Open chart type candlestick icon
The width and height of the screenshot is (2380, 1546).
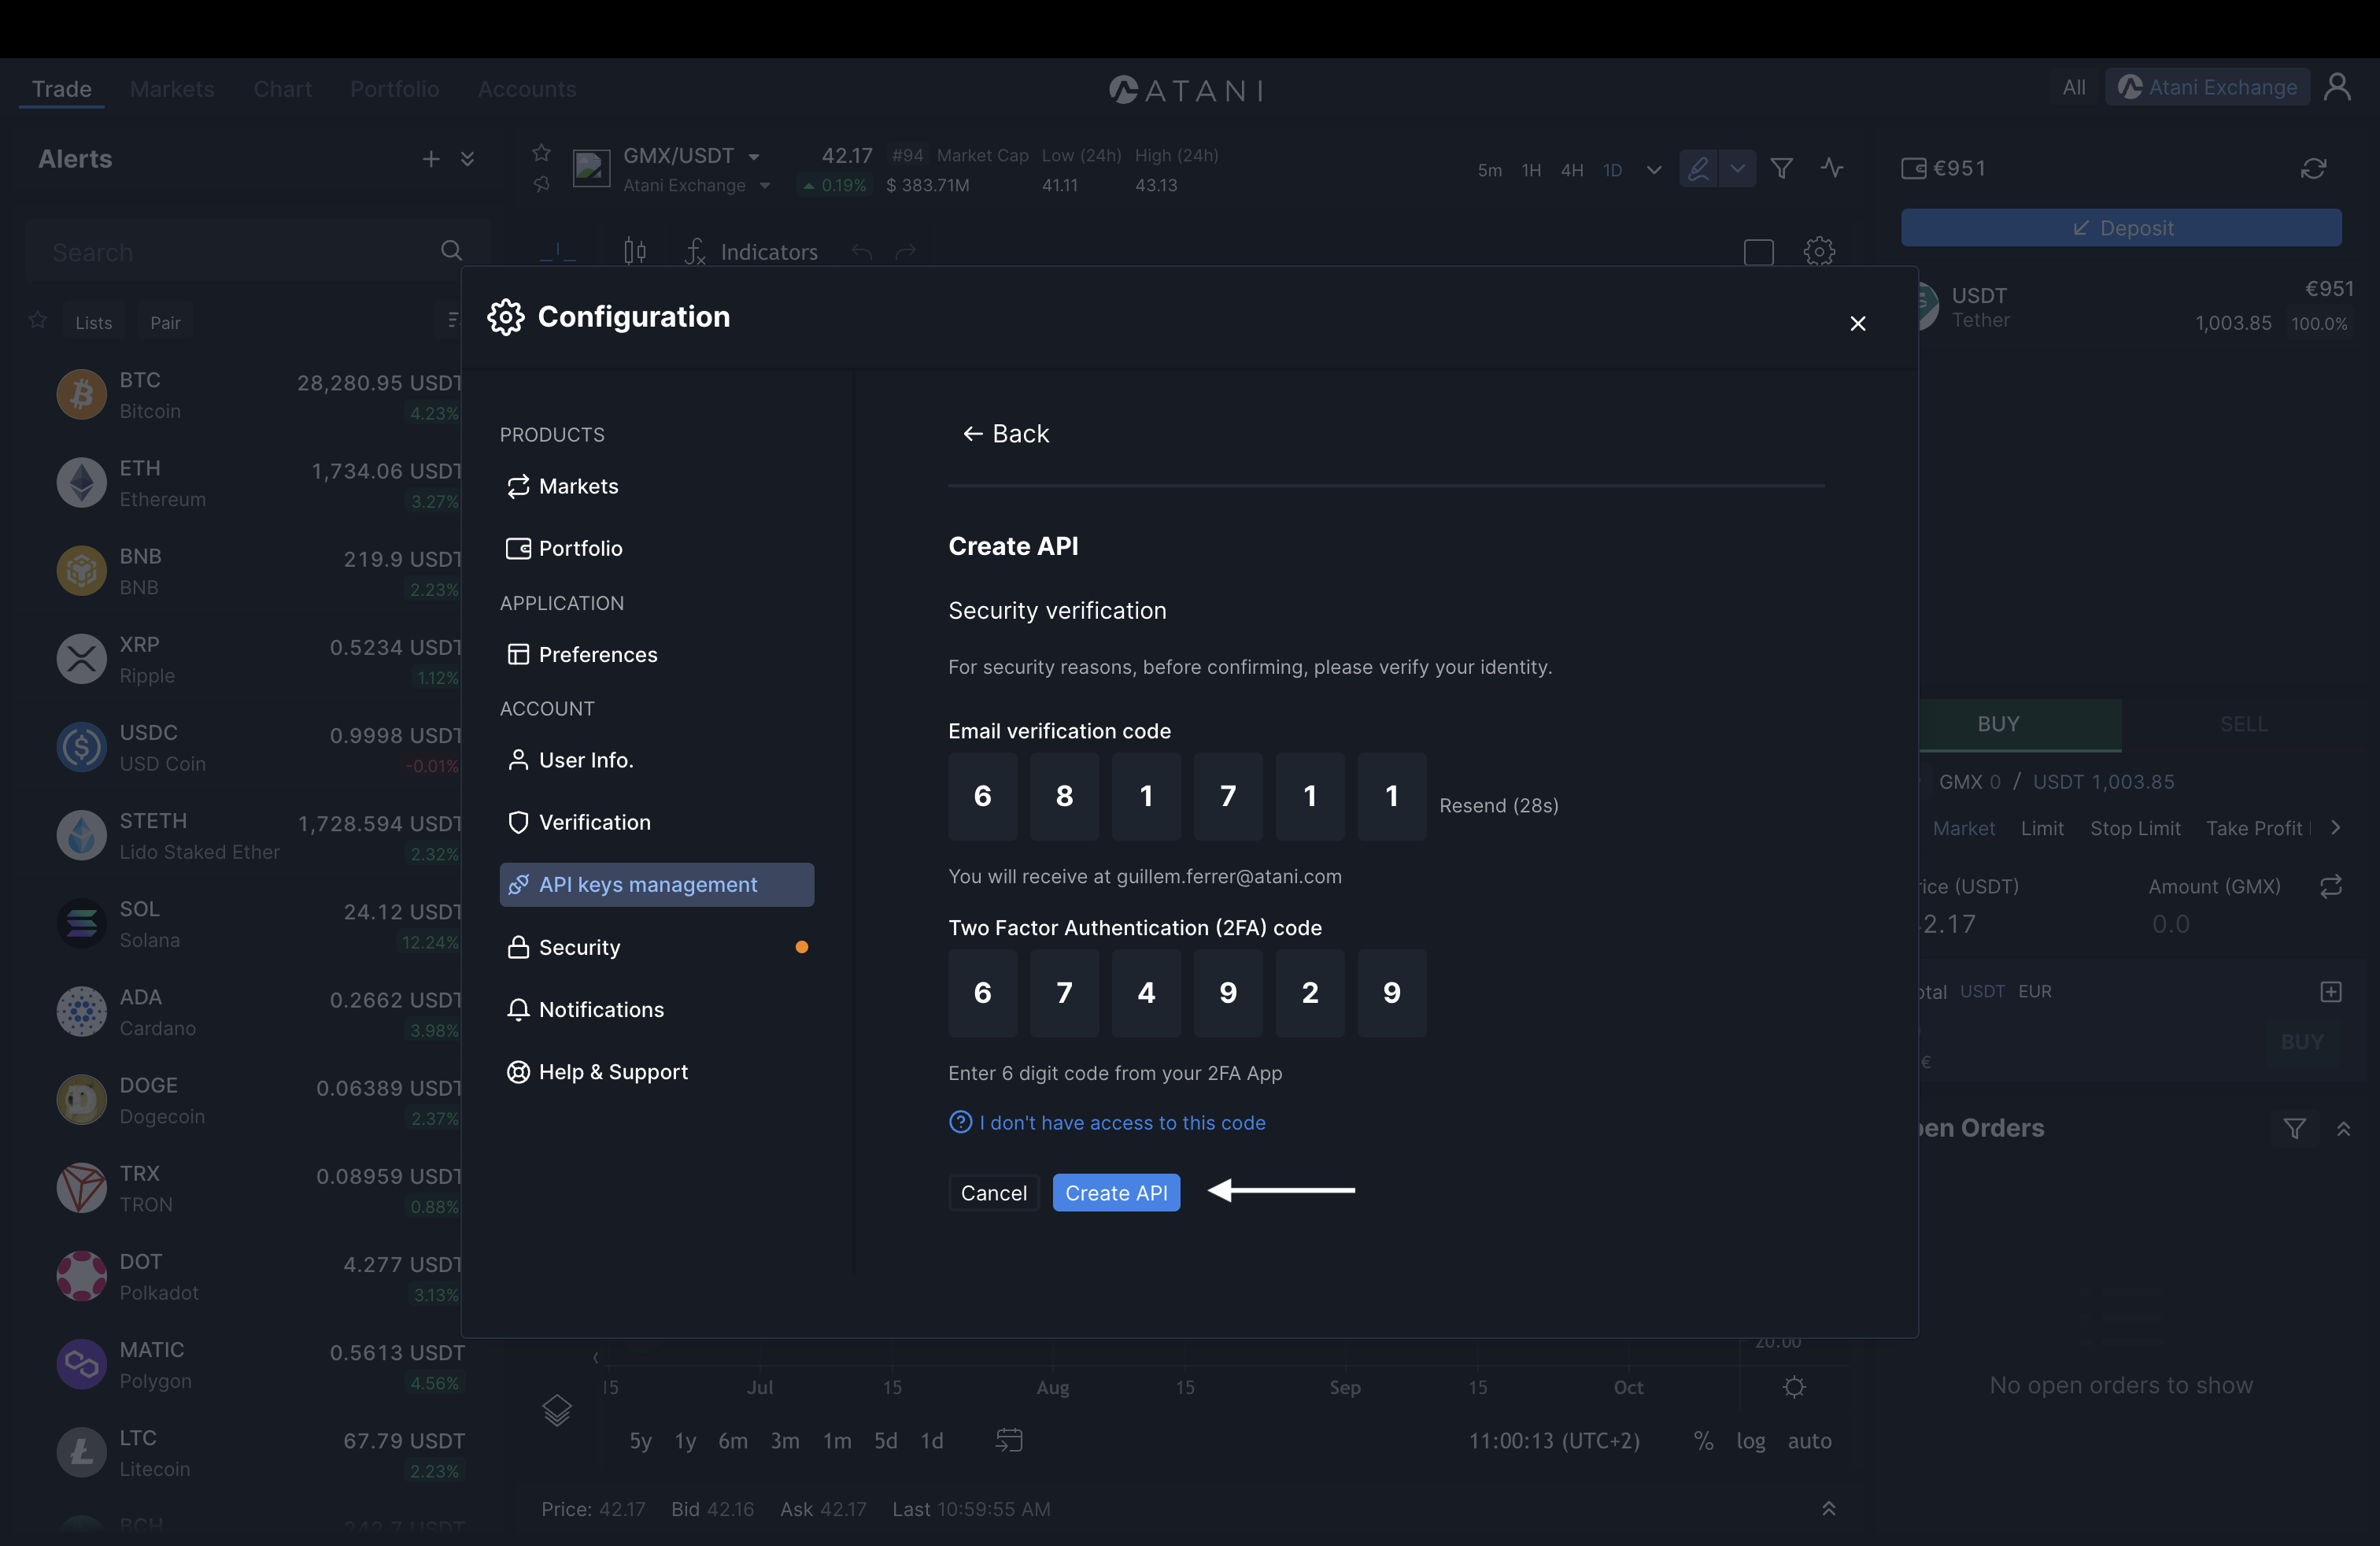tap(635, 251)
